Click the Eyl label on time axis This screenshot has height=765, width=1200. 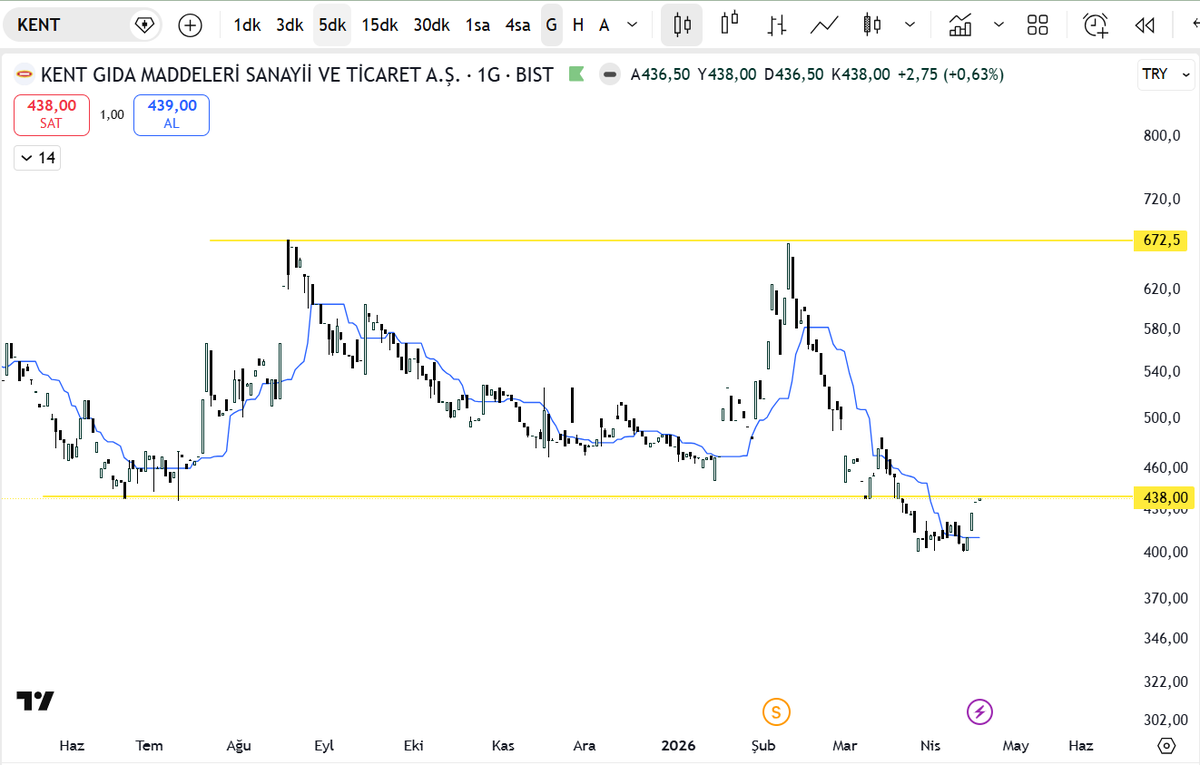pyautogui.click(x=324, y=746)
